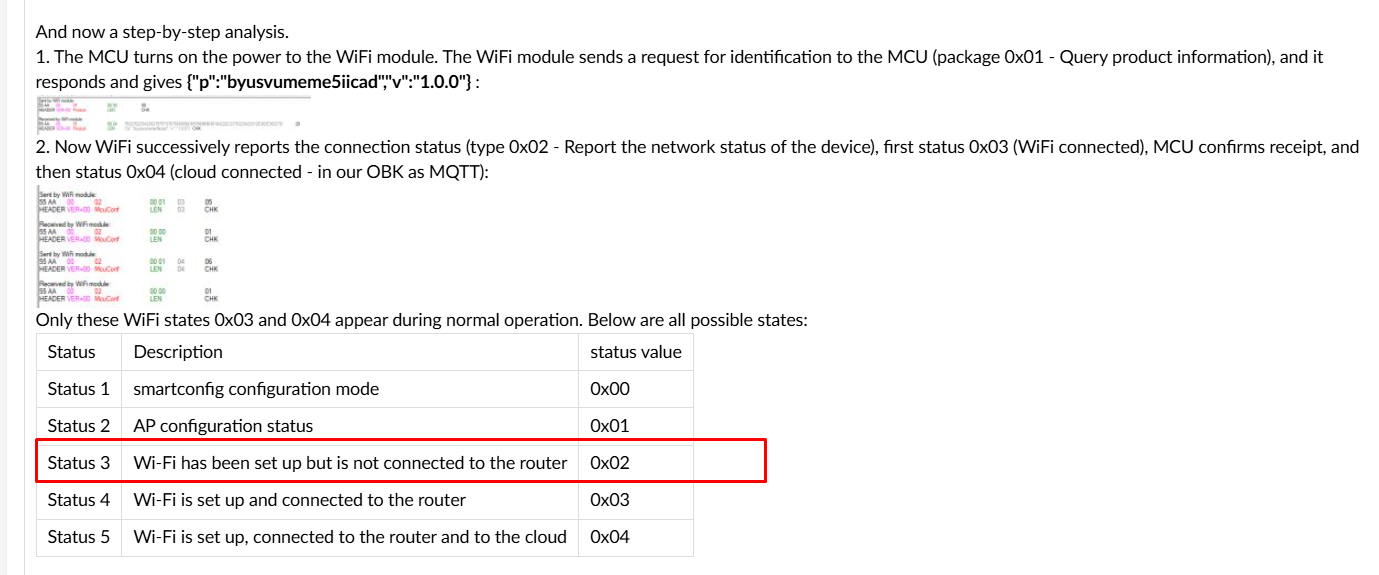Screen dimensions: 1379x575
Task: Open the network status packet capture thumbnail
Action: [128, 243]
